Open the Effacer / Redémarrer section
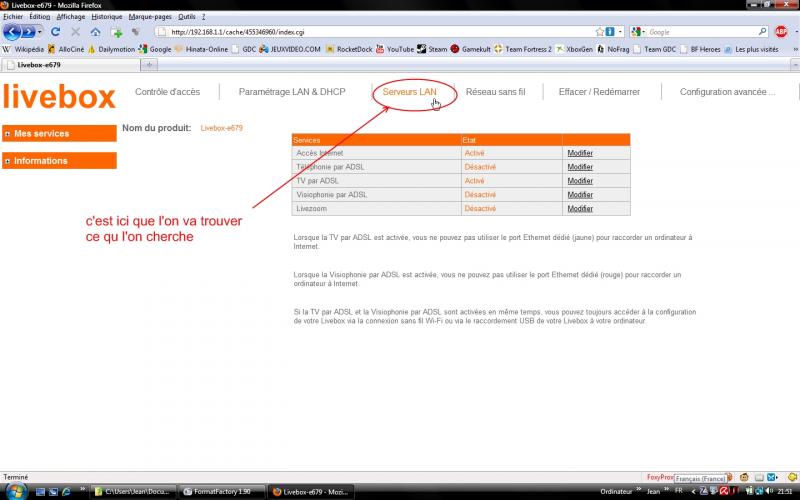The width and height of the screenshot is (800, 500). point(599,92)
